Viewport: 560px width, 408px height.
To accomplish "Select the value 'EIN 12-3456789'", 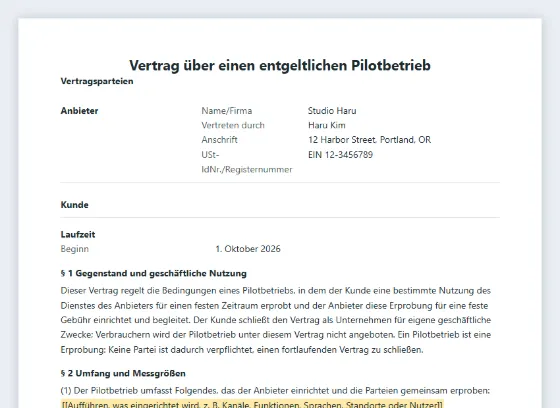I will pyautogui.click(x=340, y=155).
